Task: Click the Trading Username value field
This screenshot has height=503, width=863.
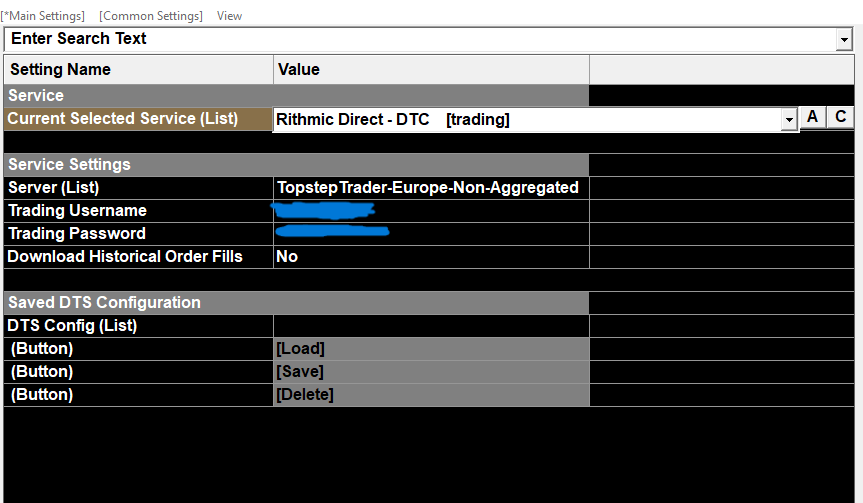Action: (430, 211)
